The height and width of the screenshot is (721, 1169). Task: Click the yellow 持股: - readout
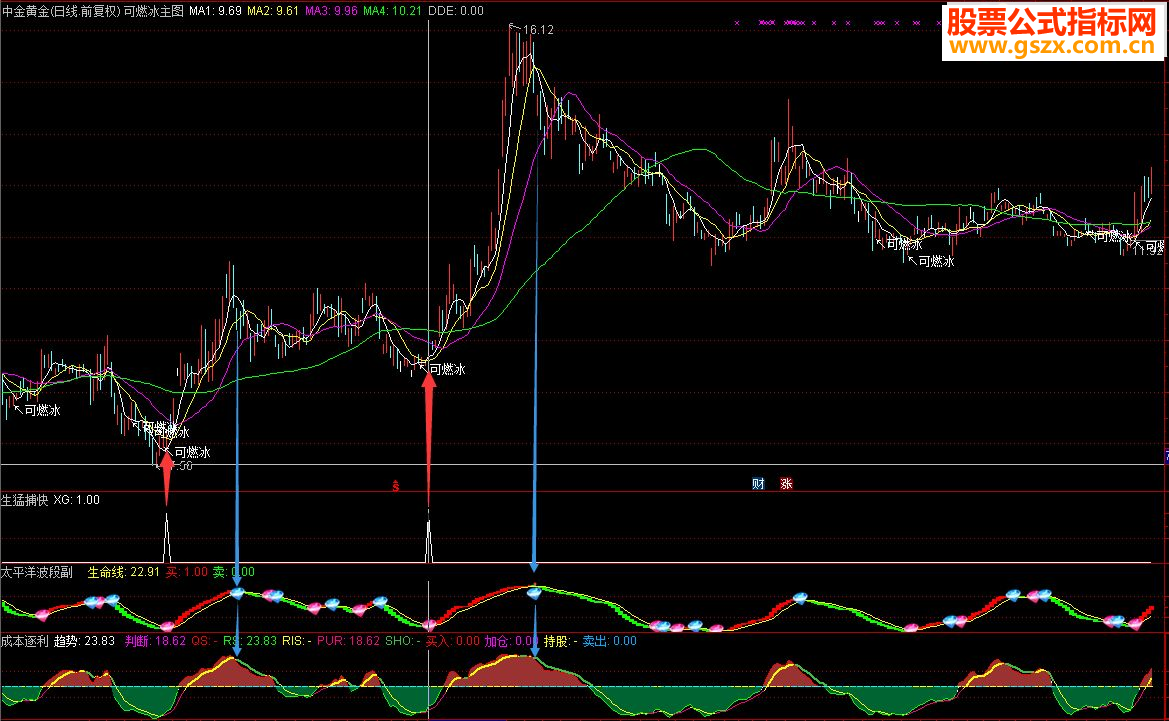pyautogui.click(x=561, y=641)
